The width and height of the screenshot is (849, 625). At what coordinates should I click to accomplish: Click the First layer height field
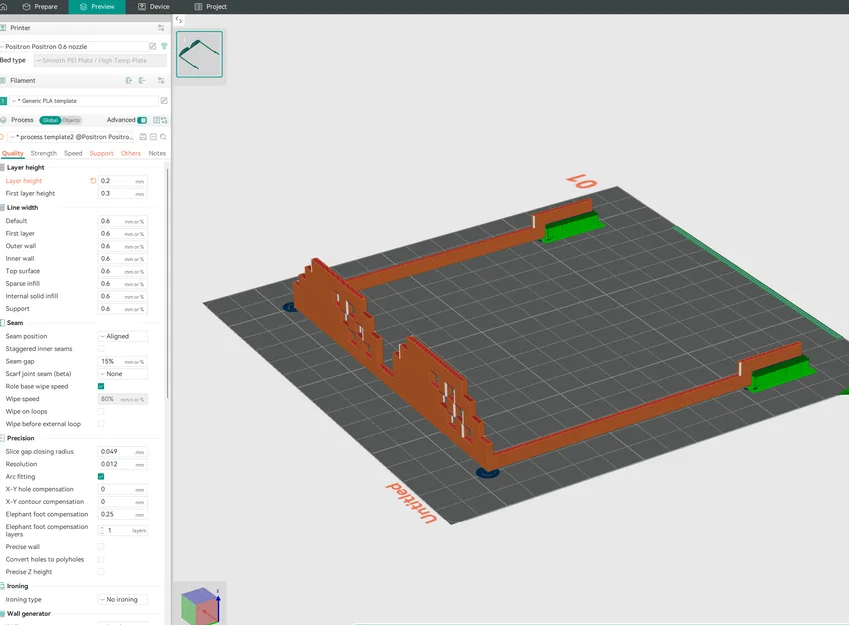coord(122,193)
